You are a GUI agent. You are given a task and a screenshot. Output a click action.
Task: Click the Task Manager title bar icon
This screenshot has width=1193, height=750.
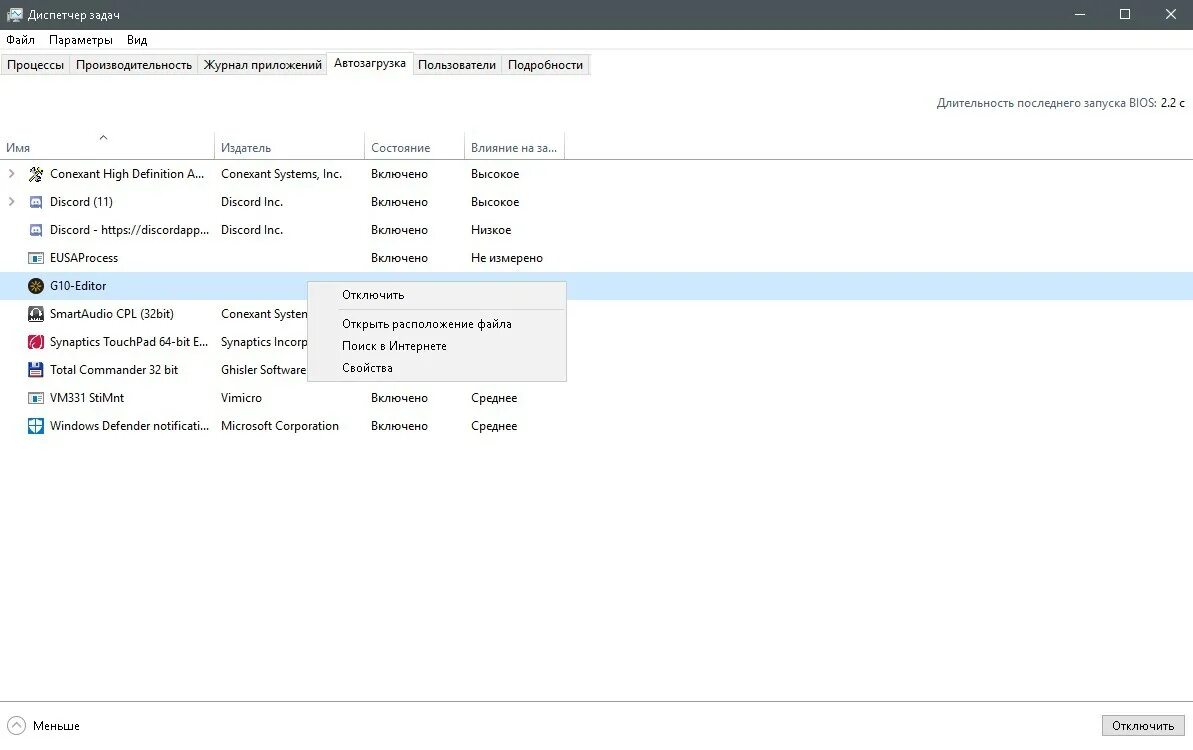pos(14,14)
